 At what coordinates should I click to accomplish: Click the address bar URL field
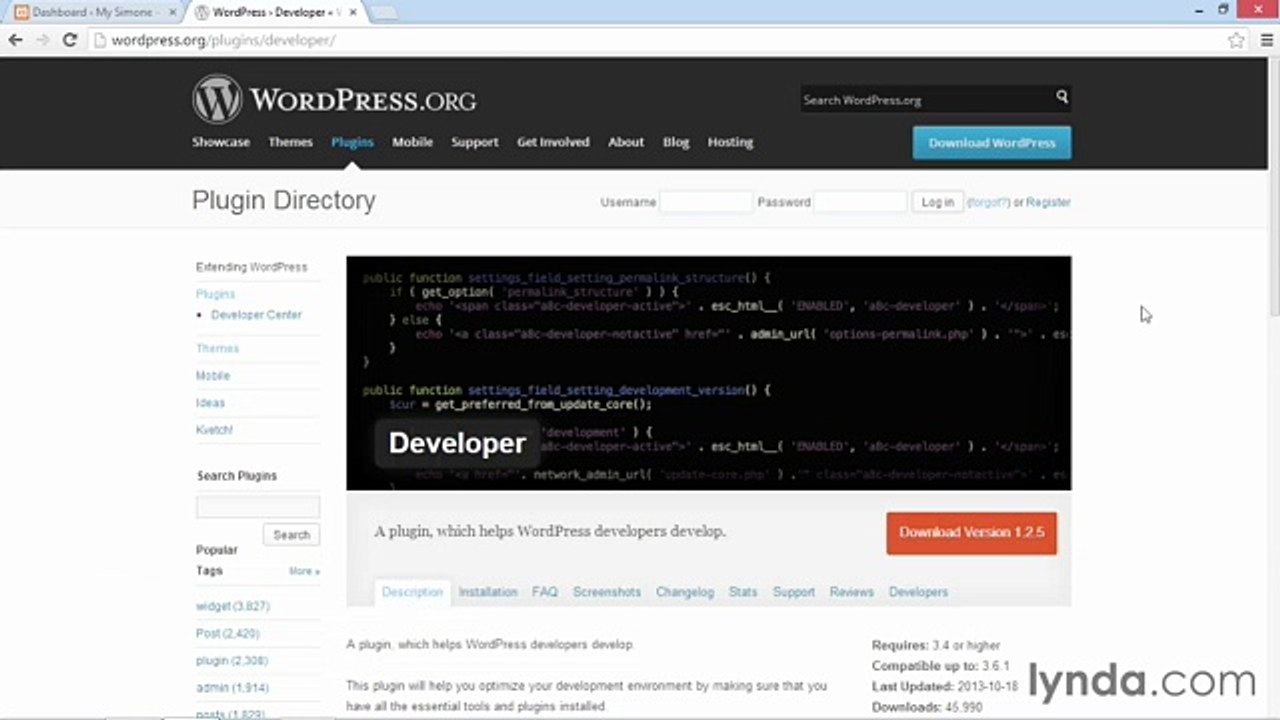click(660, 40)
